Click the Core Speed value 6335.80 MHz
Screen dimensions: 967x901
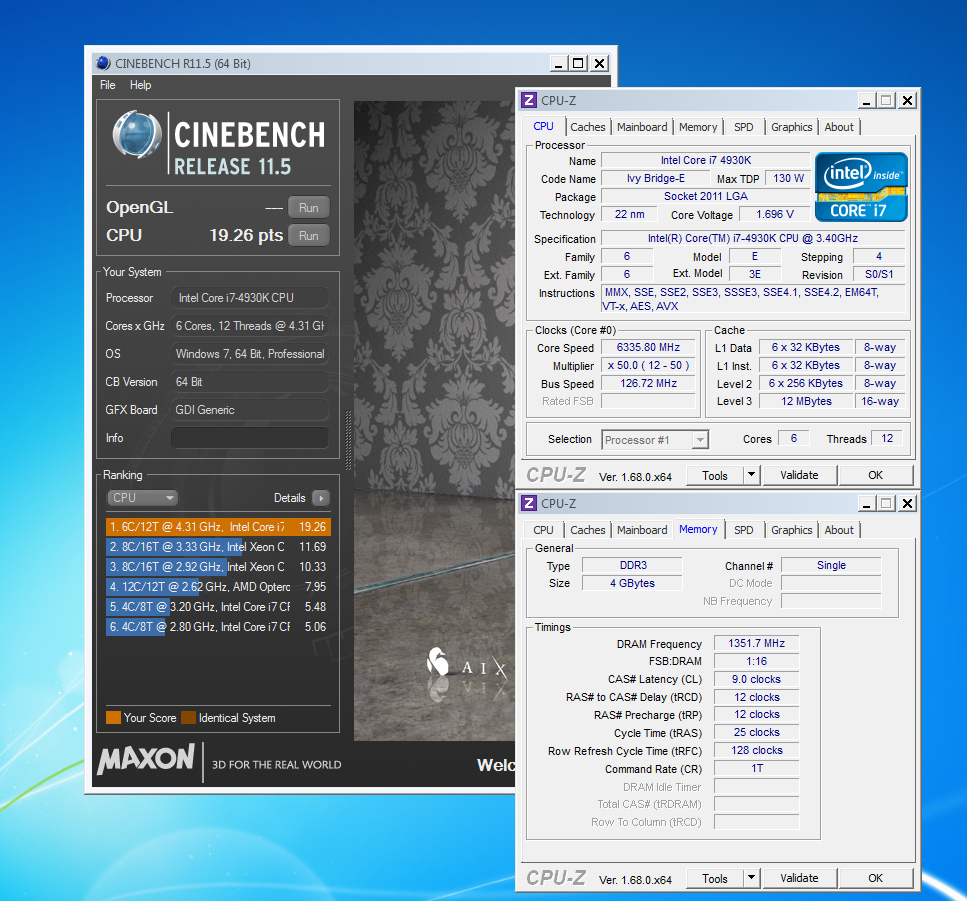click(x=648, y=348)
